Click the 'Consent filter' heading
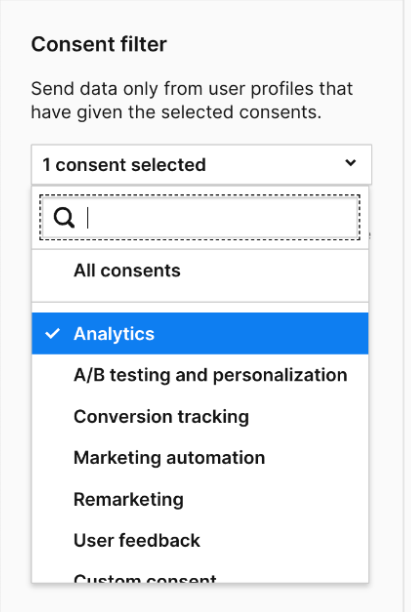 point(99,44)
